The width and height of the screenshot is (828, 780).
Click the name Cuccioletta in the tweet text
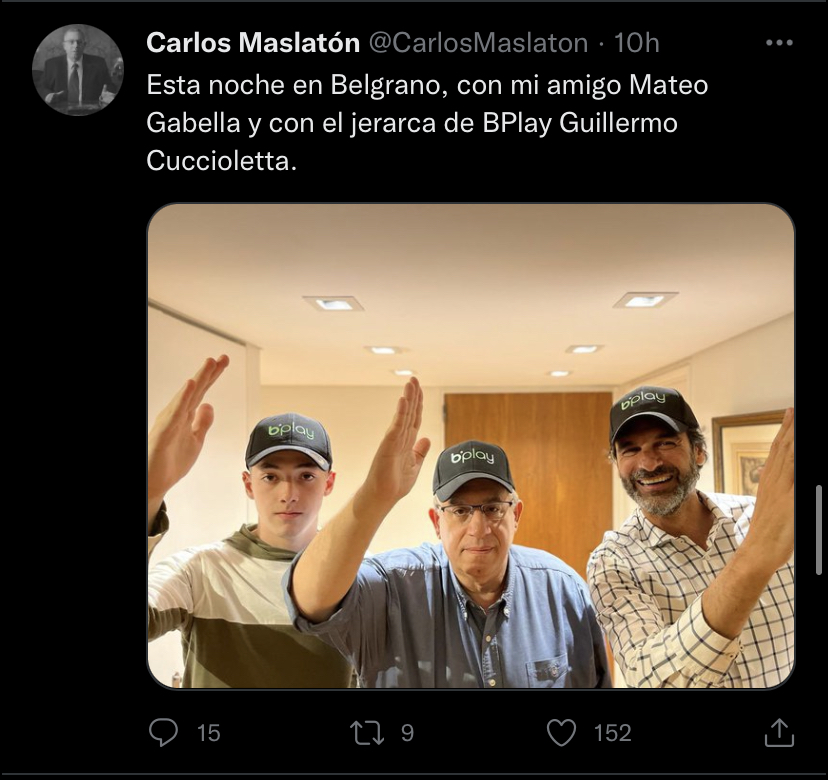pyautogui.click(x=221, y=161)
